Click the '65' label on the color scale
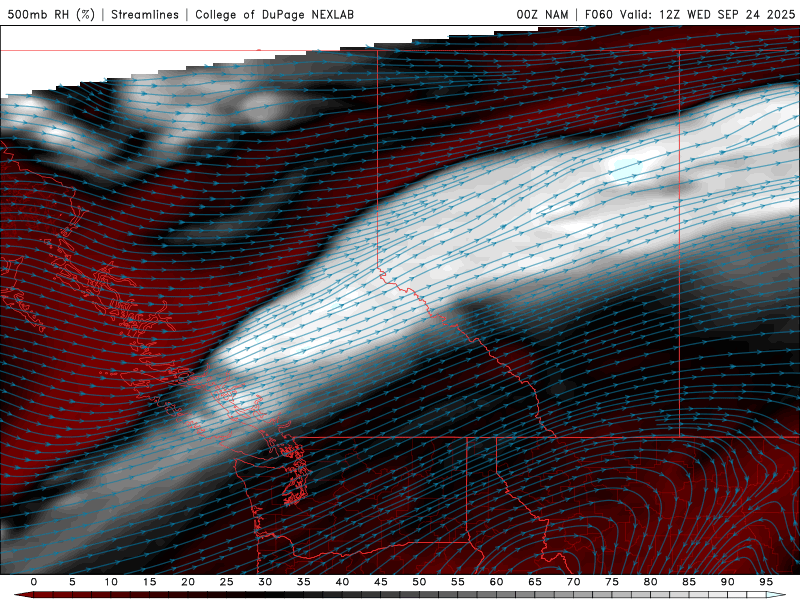This screenshot has width=800, height=600. [x=535, y=582]
